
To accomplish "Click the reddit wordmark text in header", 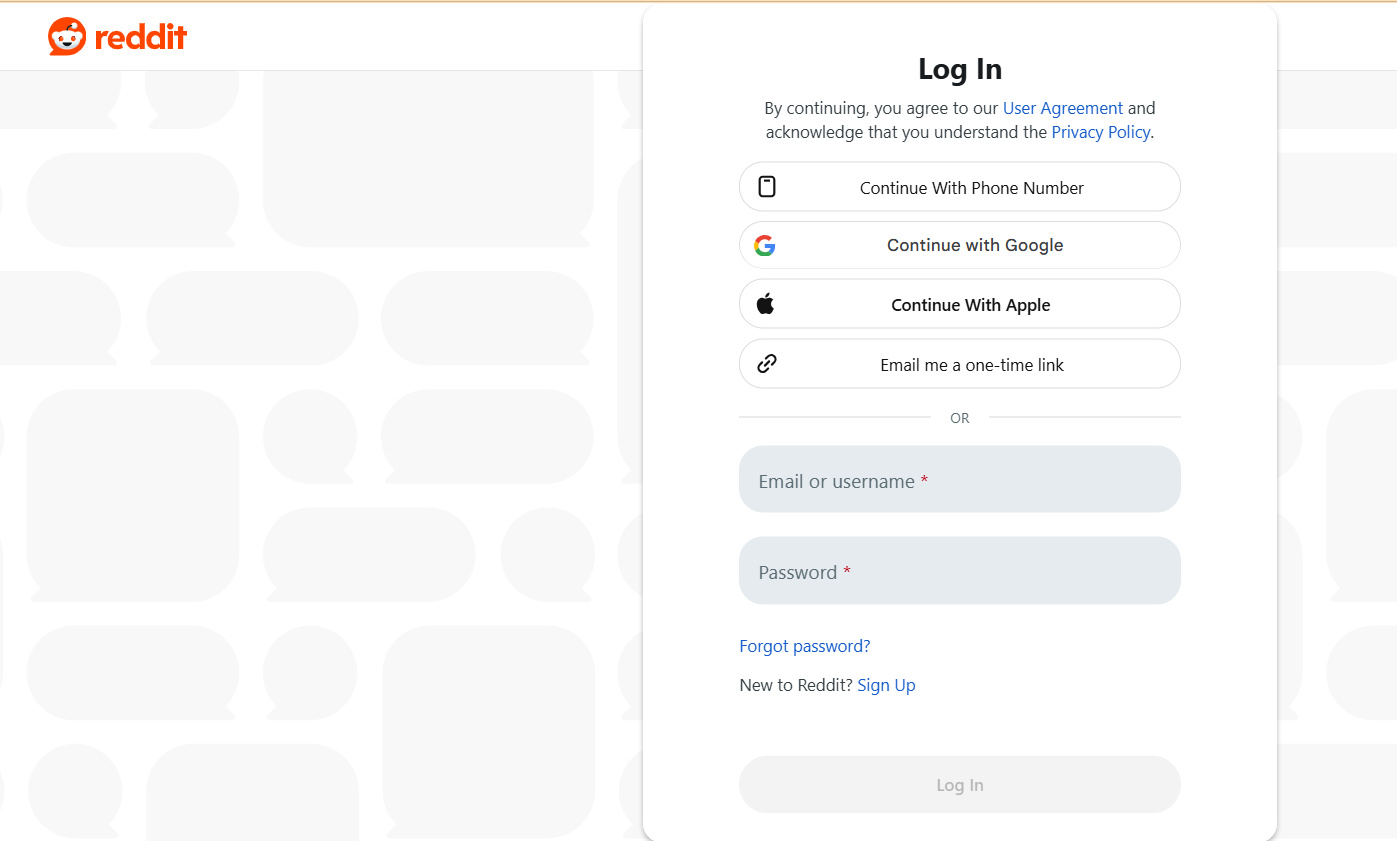I will (141, 38).
